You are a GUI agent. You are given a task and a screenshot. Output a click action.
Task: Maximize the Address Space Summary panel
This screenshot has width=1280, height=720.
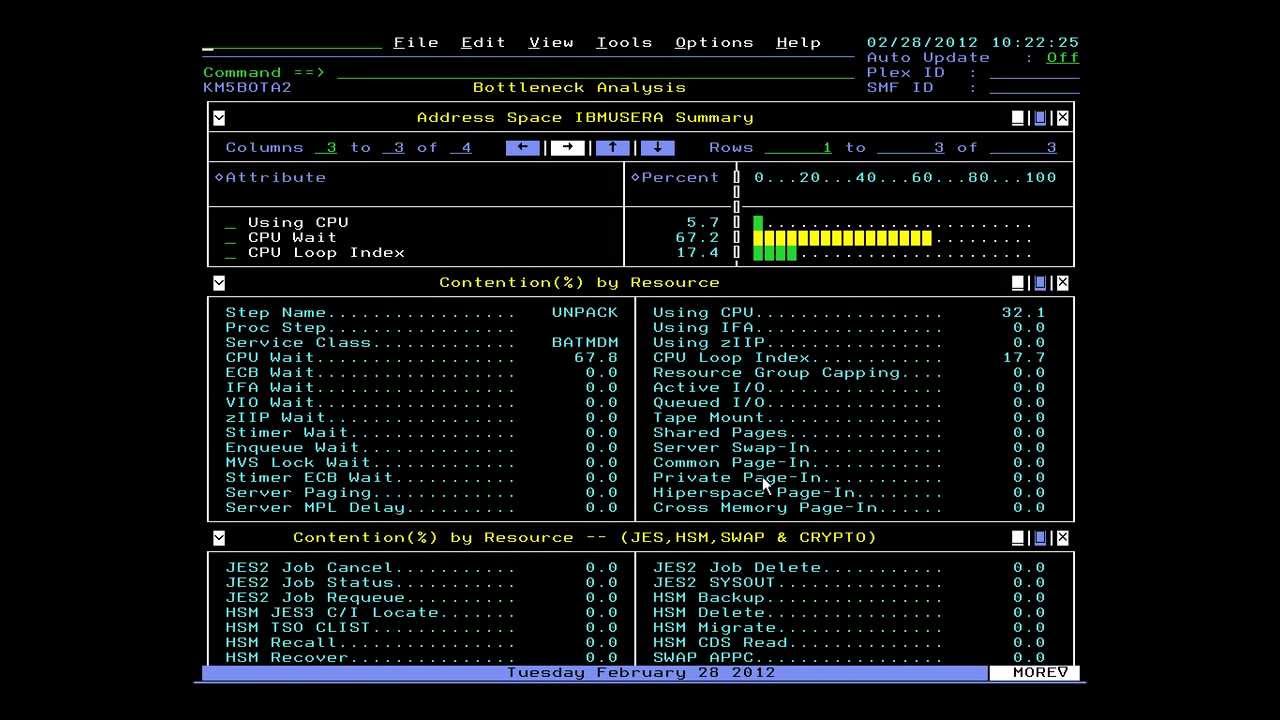click(1040, 118)
